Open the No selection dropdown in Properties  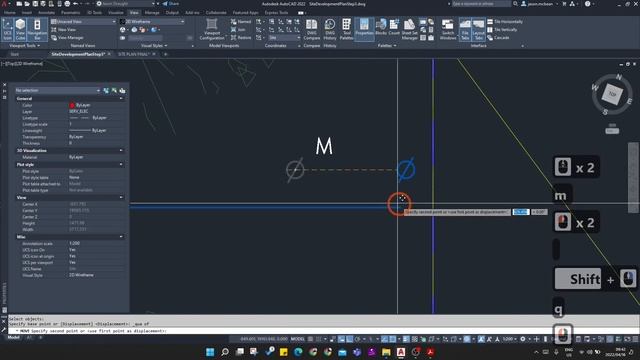coord(58,90)
